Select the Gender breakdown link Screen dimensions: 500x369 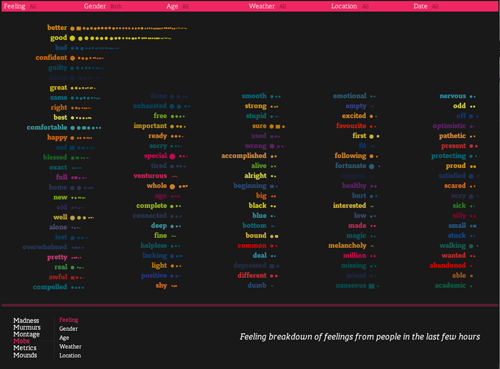tap(68, 329)
